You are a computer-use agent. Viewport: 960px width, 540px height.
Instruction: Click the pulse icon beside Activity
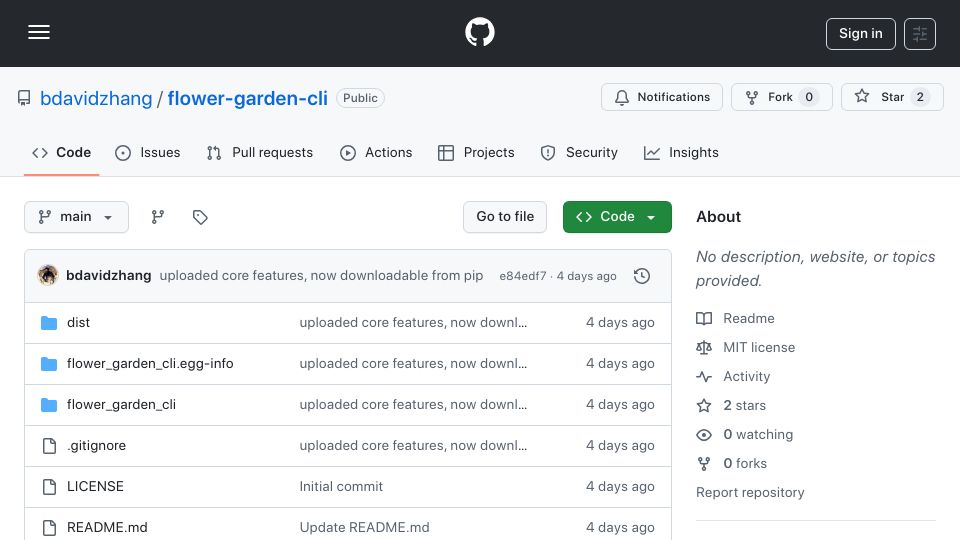point(704,377)
